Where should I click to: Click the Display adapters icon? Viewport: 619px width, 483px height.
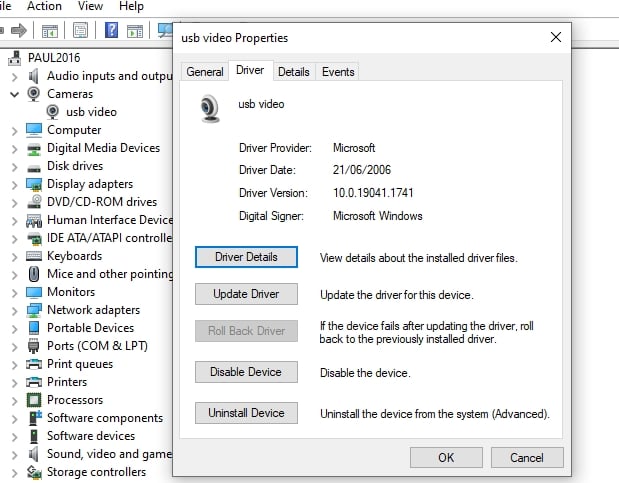34,184
